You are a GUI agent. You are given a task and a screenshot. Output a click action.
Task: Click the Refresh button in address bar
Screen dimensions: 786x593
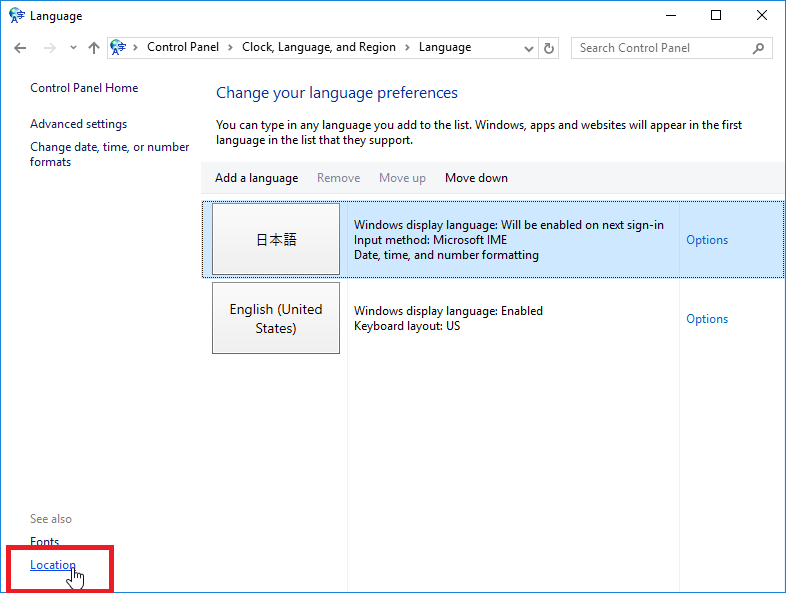point(549,48)
